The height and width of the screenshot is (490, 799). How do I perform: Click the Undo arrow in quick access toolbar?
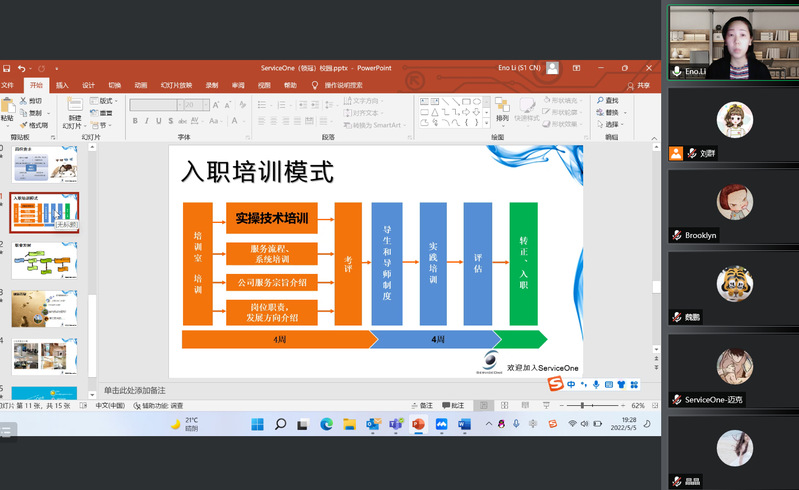pyautogui.click(x=21, y=68)
